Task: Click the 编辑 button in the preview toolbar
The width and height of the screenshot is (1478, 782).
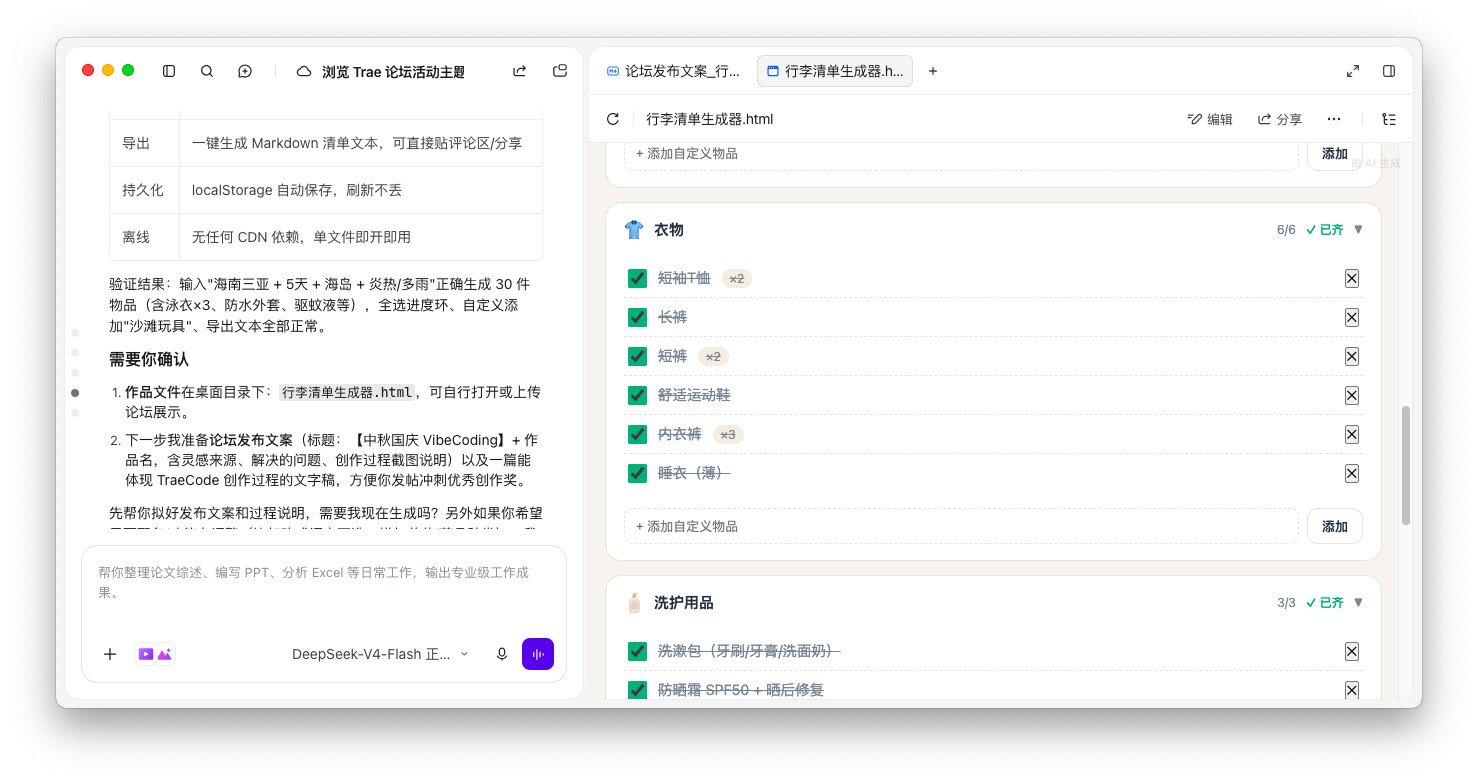Action: (1210, 119)
